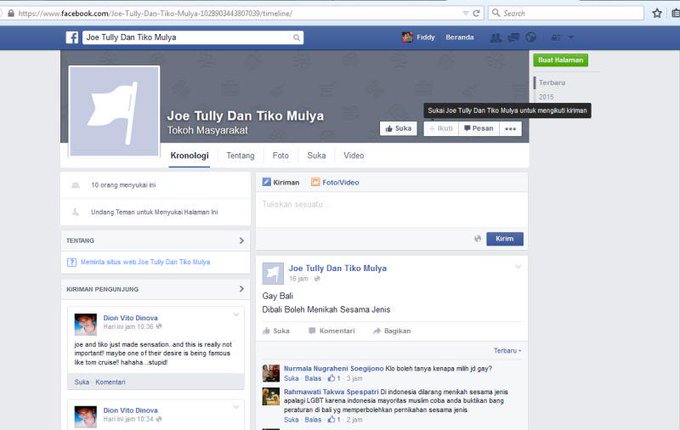
Task: Go to Beranda home
Action: click(460, 37)
